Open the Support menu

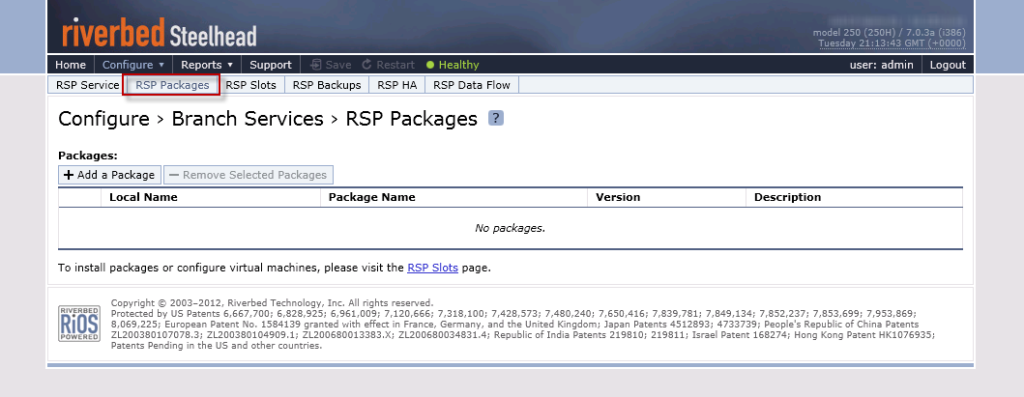point(270,65)
